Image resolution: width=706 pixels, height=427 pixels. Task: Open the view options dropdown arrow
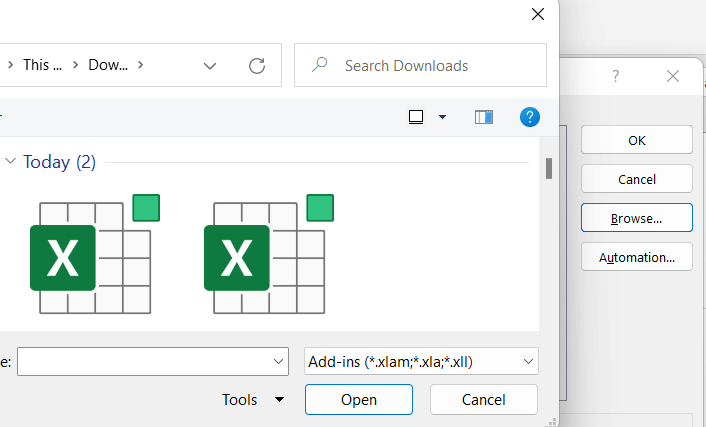pyautogui.click(x=442, y=117)
